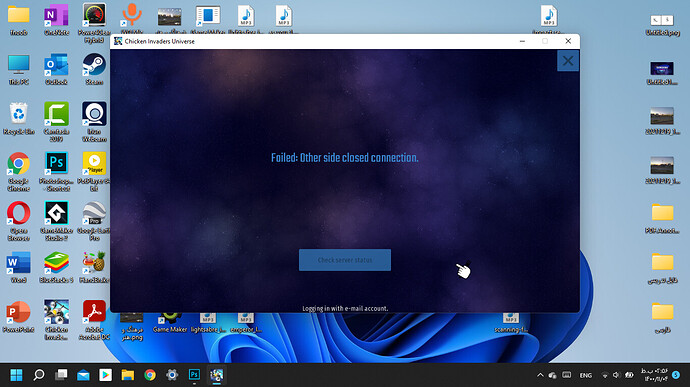690x387 pixels.
Task: Open the Wi-Fi network tray icon
Action: [605, 375]
